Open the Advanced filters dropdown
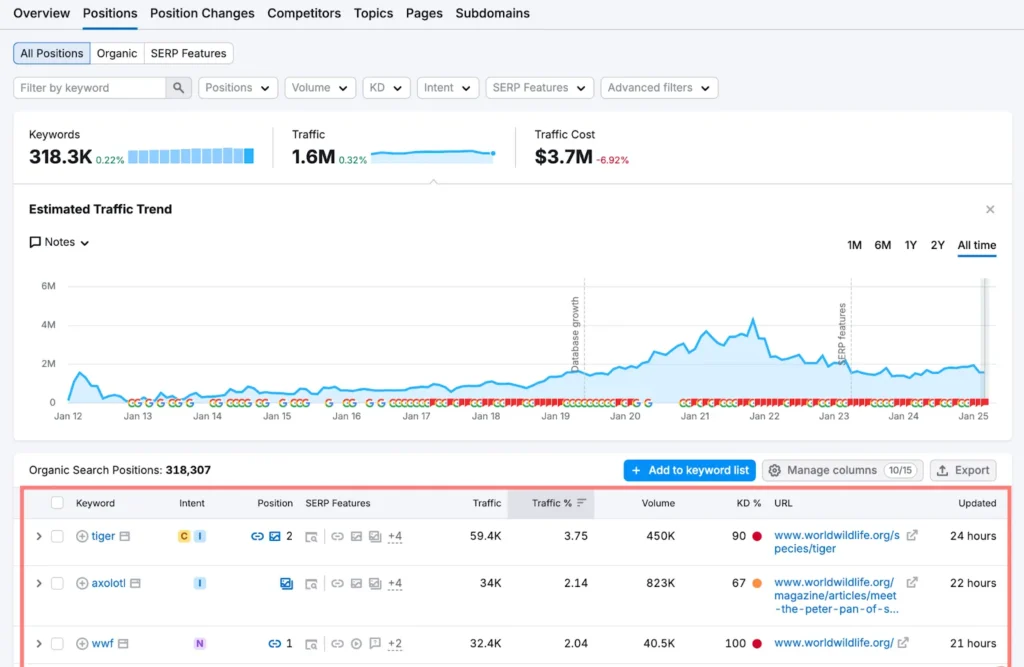This screenshot has height=667, width=1024. click(658, 87)
